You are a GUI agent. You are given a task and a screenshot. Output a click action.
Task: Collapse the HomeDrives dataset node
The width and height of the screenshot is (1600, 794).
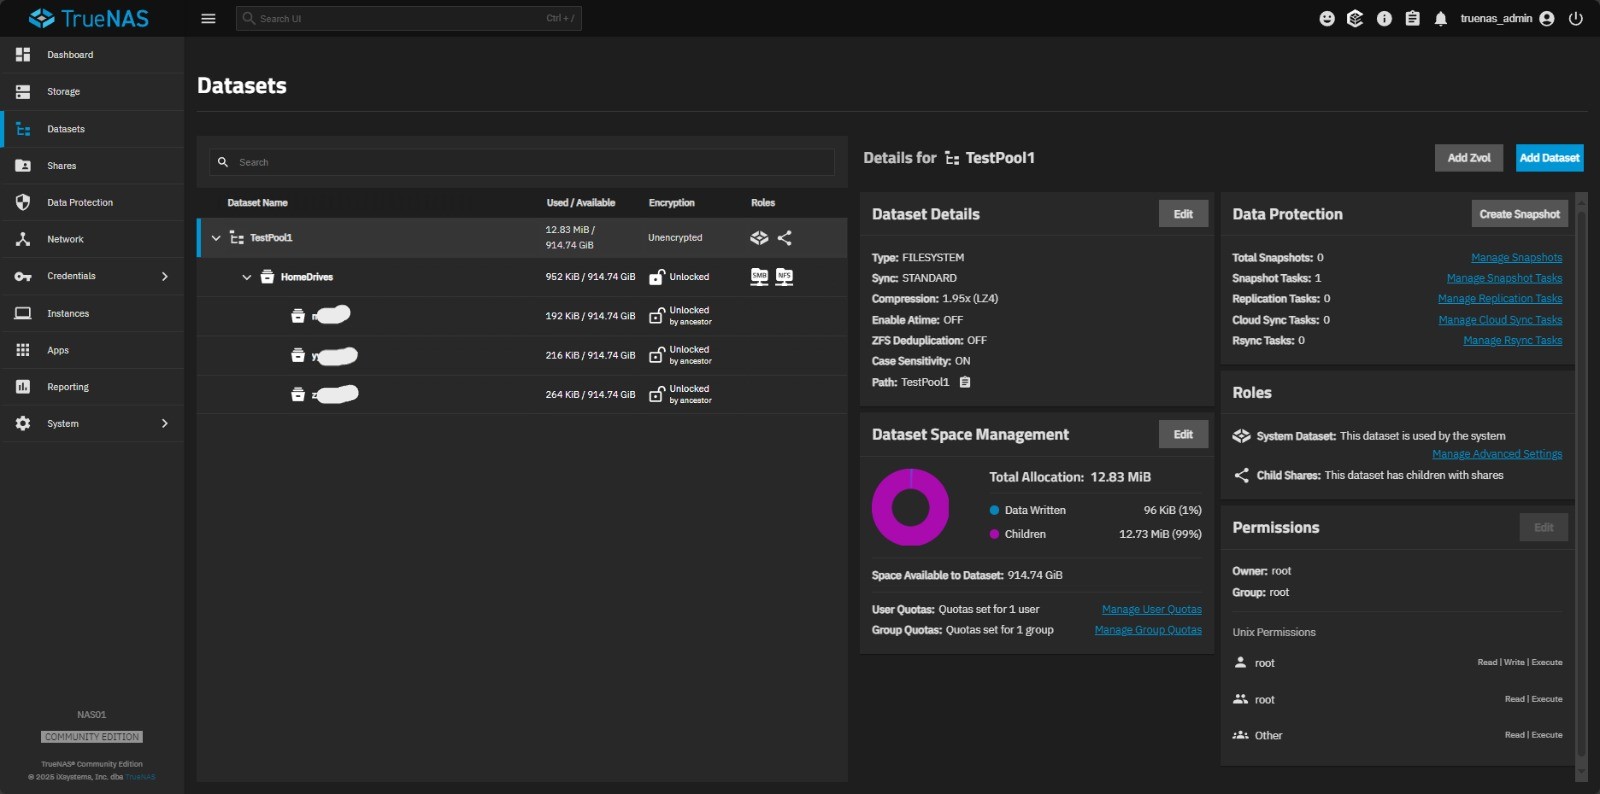(x=246, y=277)
